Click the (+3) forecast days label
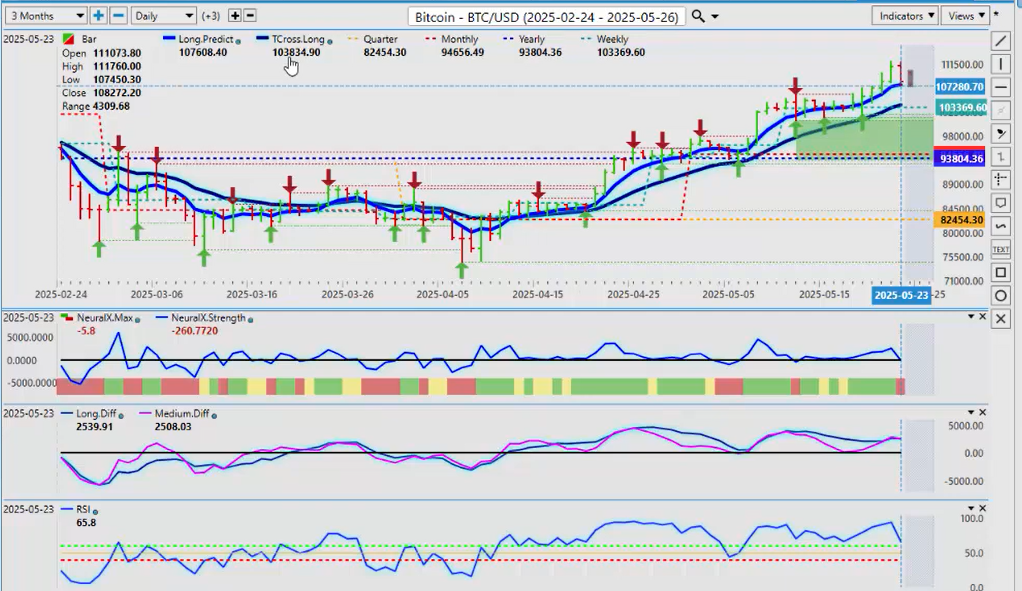Viewport: 1022px width, 591px height. click(211, 16)
